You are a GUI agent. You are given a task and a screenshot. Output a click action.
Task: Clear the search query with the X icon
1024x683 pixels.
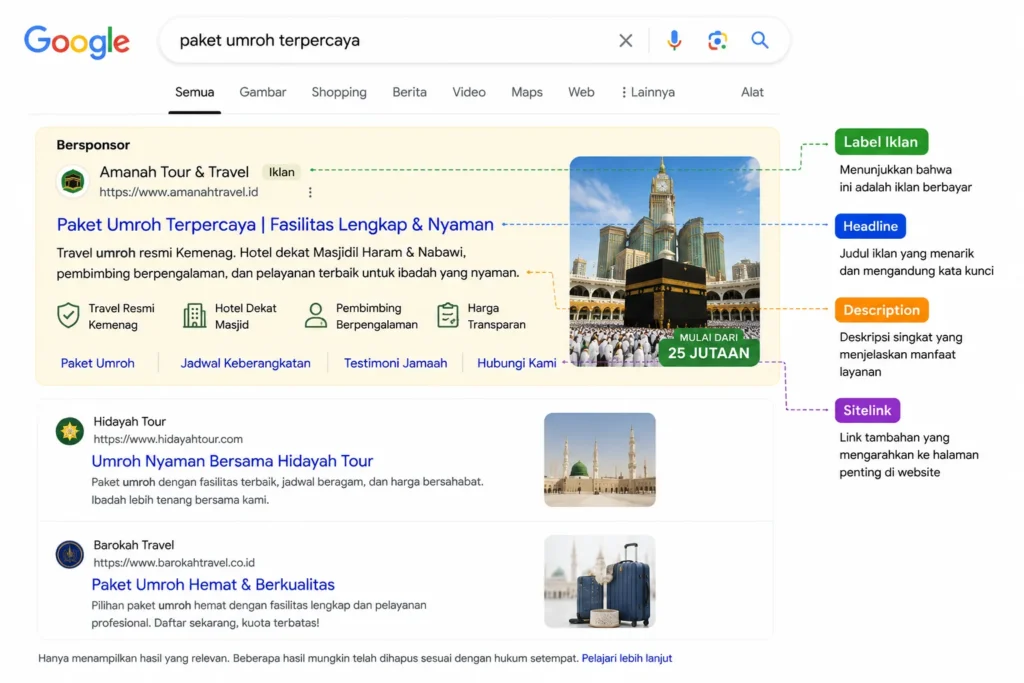tap(626, 40)
